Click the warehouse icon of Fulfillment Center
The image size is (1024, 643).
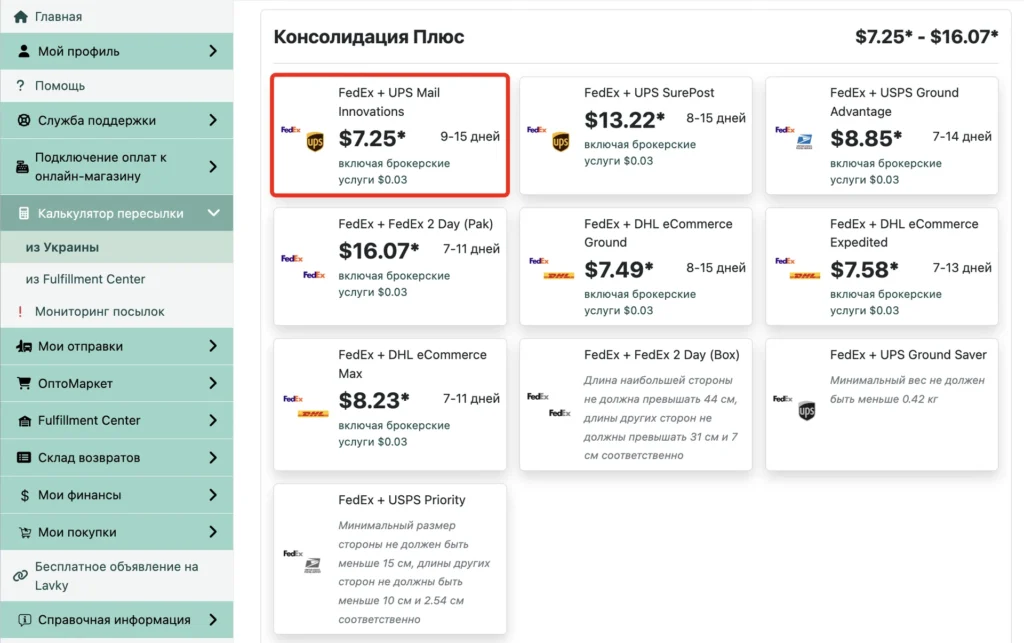pos(24,421)
